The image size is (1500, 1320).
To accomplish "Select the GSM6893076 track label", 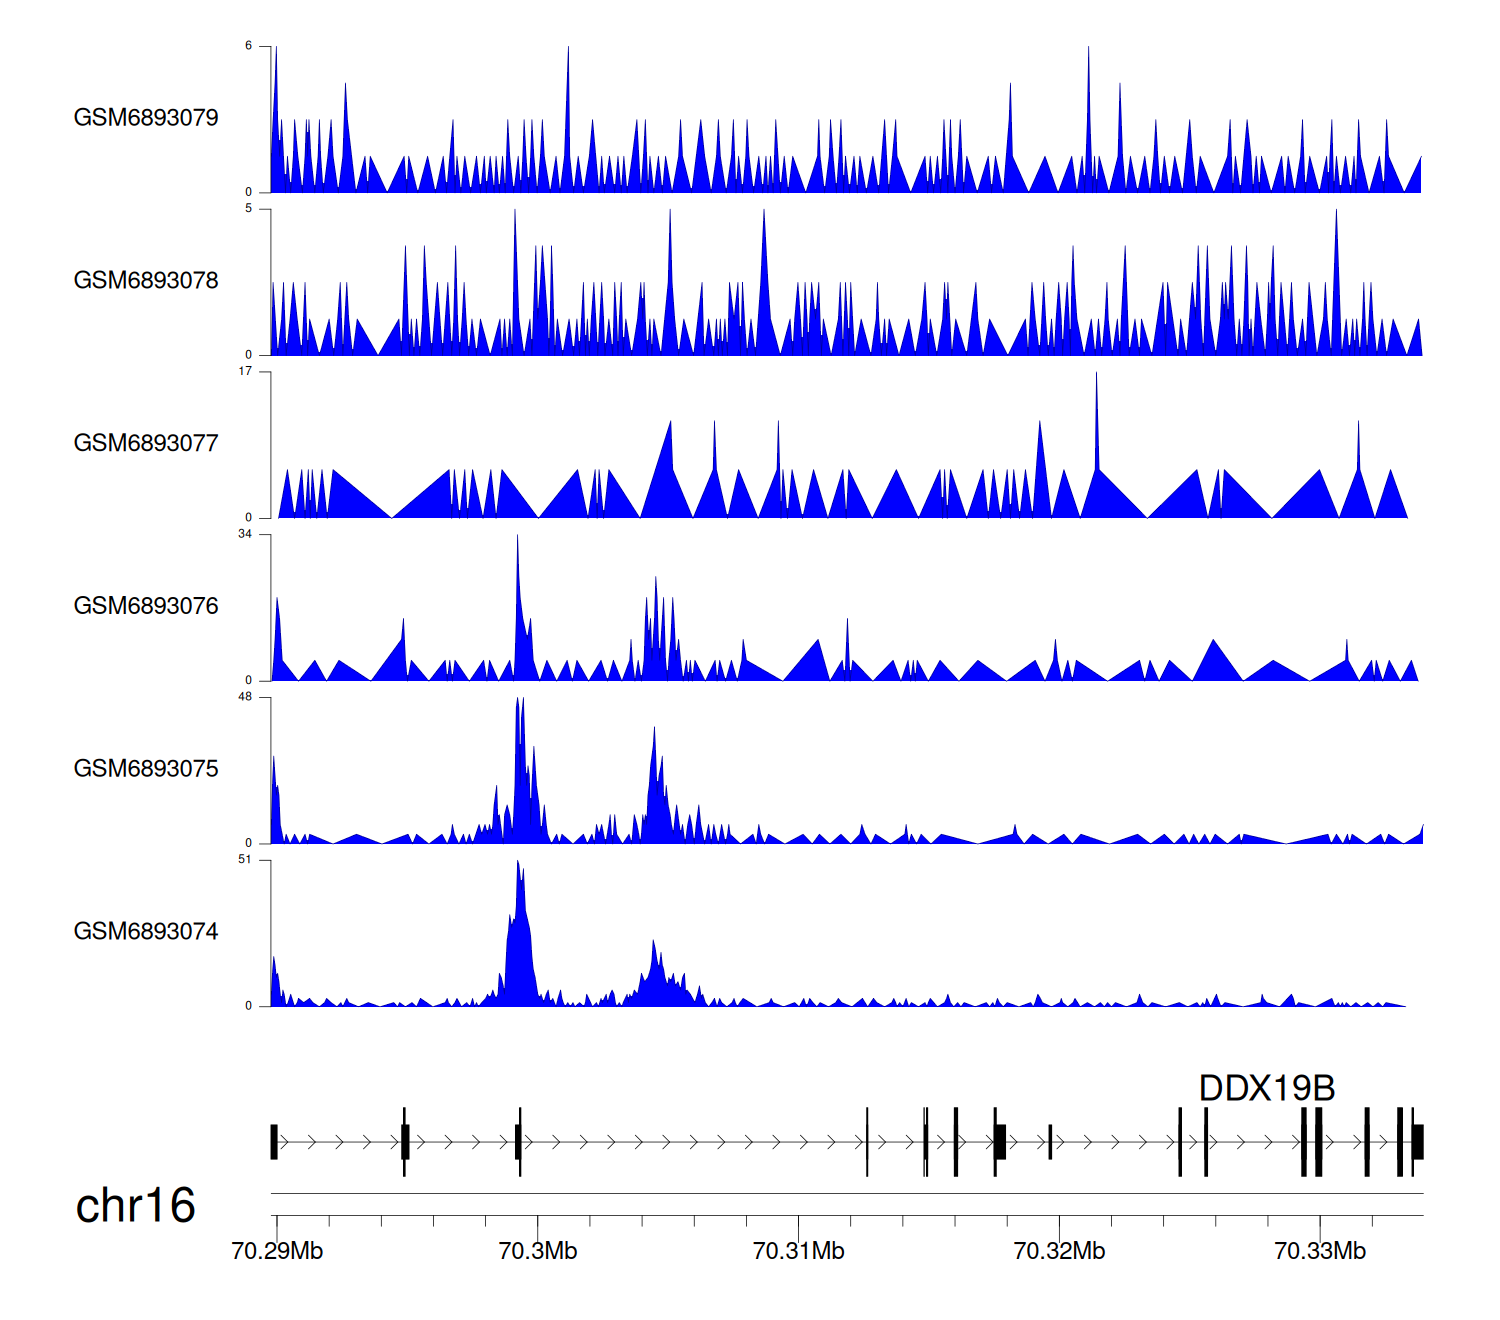I will [x=146, y=606].
